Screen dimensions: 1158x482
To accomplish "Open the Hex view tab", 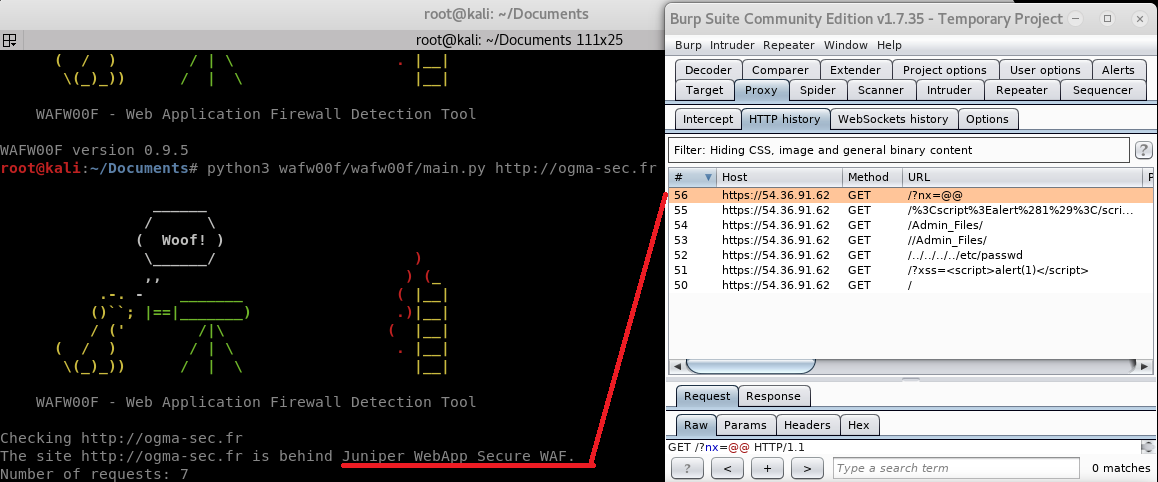I will 859,424.
